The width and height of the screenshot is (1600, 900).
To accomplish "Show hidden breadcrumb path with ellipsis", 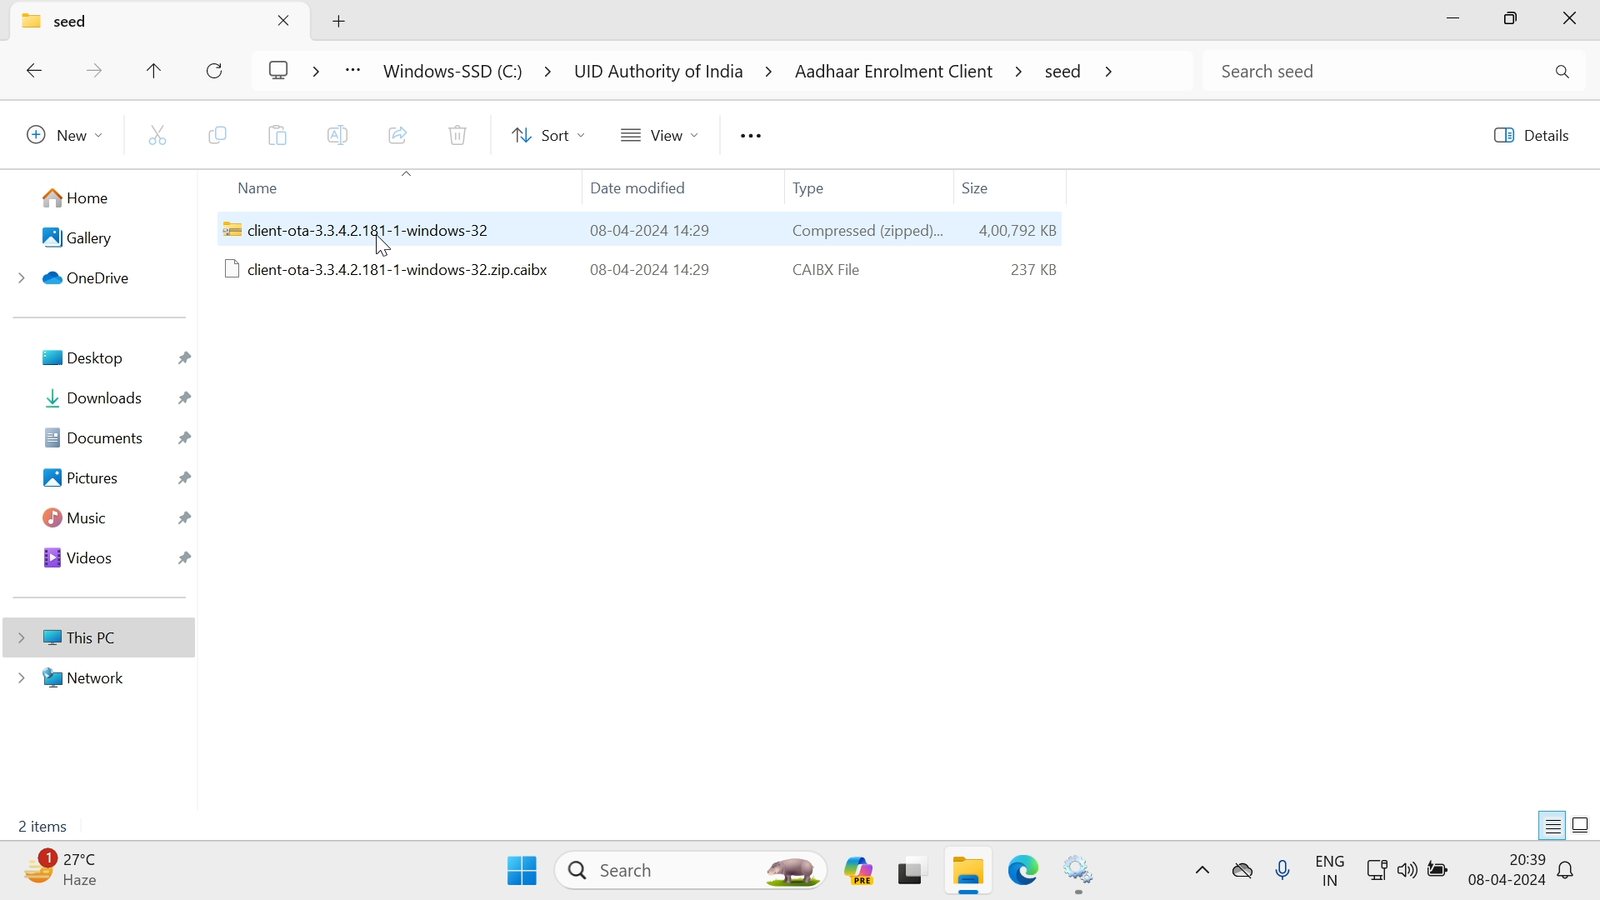I will [353, 71].
